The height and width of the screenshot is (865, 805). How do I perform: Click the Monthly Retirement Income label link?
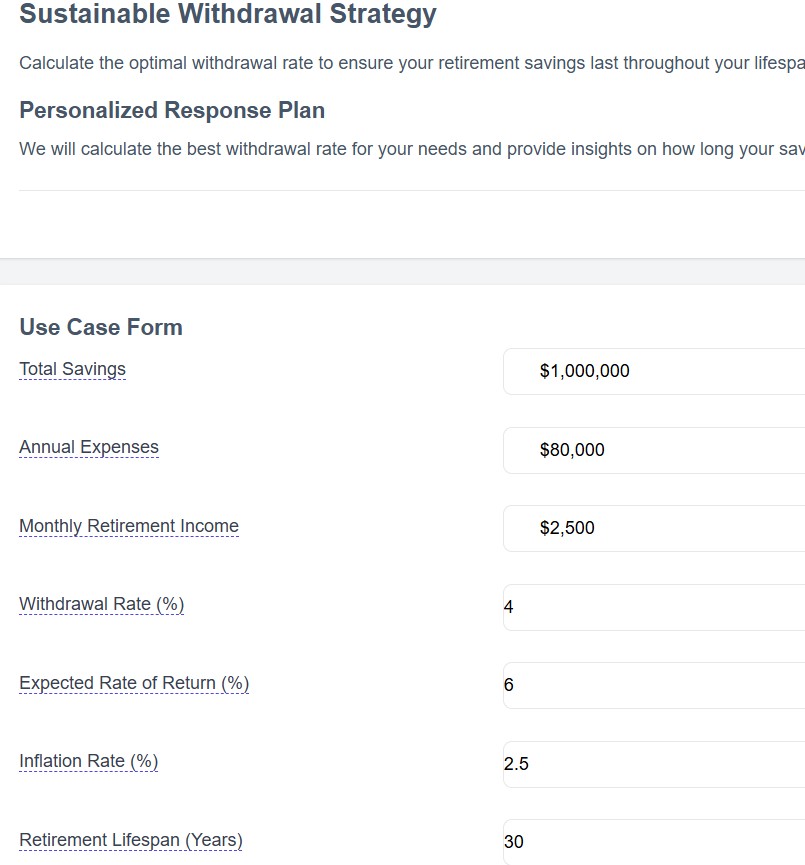click(x=128, y=526)
